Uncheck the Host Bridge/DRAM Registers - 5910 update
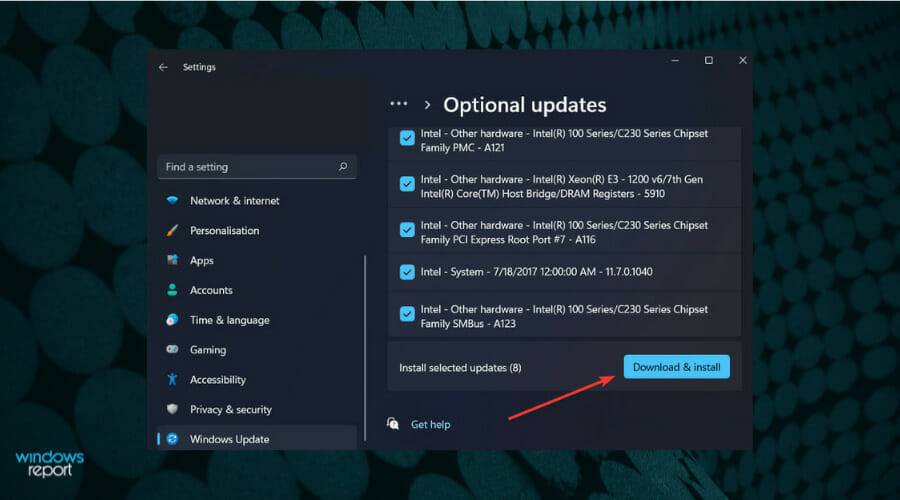Viewport: 900px width, 500px height. tap(407, 184)
